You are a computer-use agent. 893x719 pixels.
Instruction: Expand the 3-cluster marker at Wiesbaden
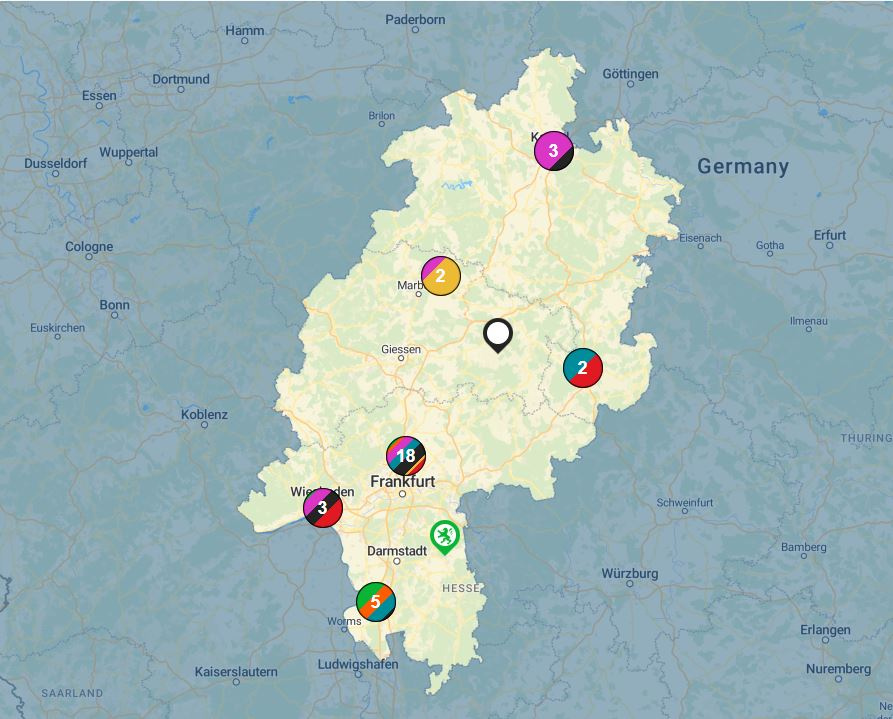[x=323, y=508]
